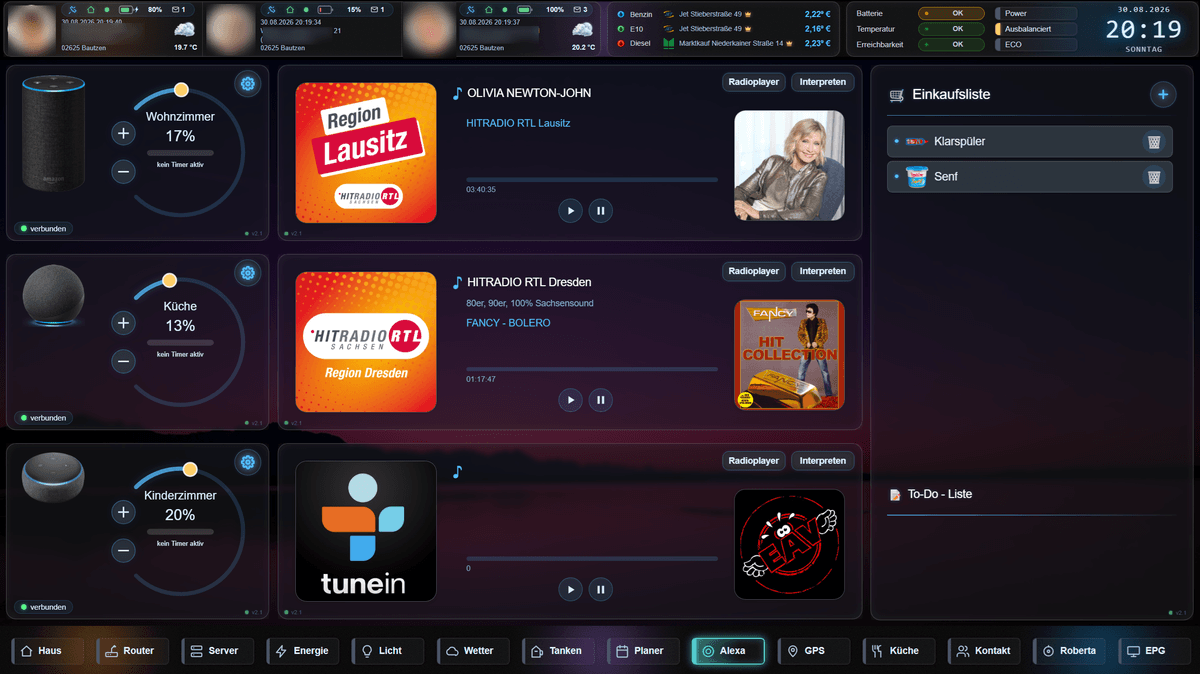1200x674 pixels.
Task: Click the Batterie OK status pill
Action: (x=952, y=14)
